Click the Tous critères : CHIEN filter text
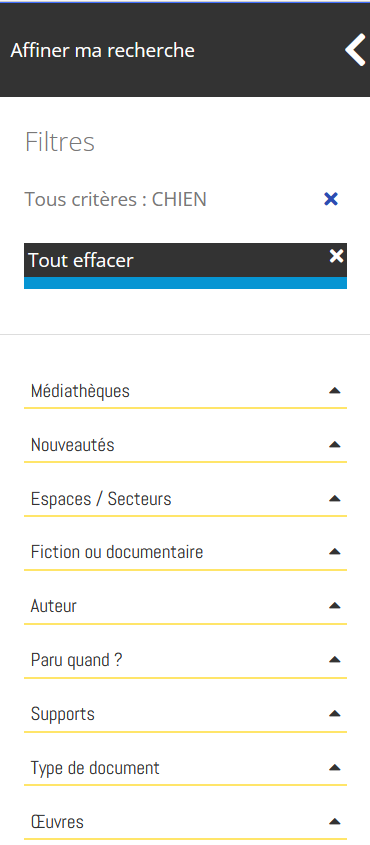 point(116,199)
